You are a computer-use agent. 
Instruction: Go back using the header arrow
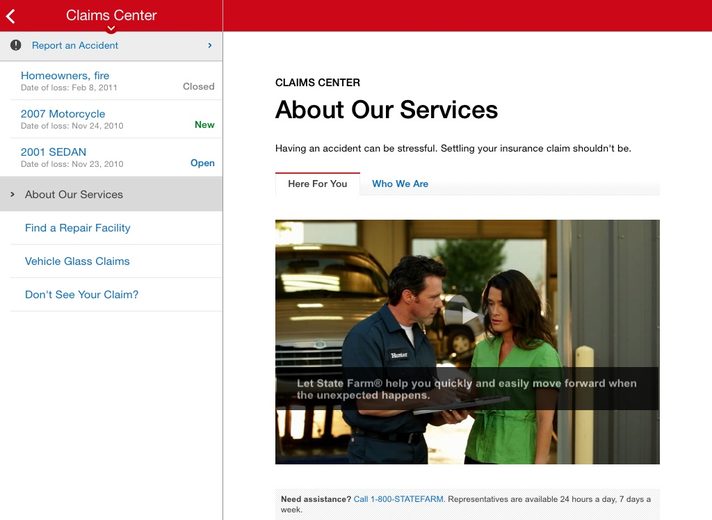click(x=11, y=16)
